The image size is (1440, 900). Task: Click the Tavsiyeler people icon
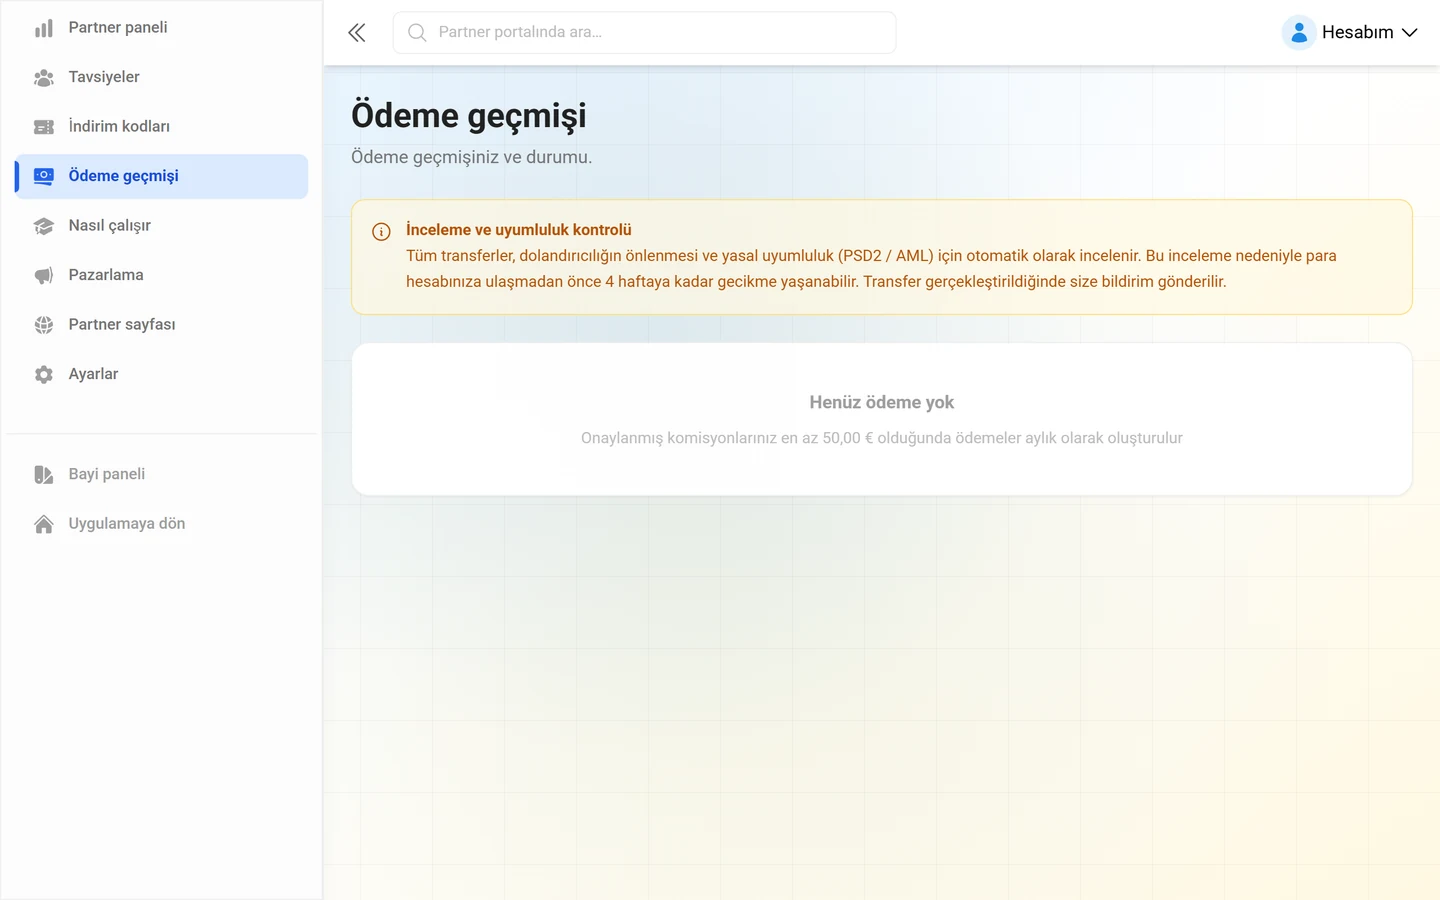point(44,77)
